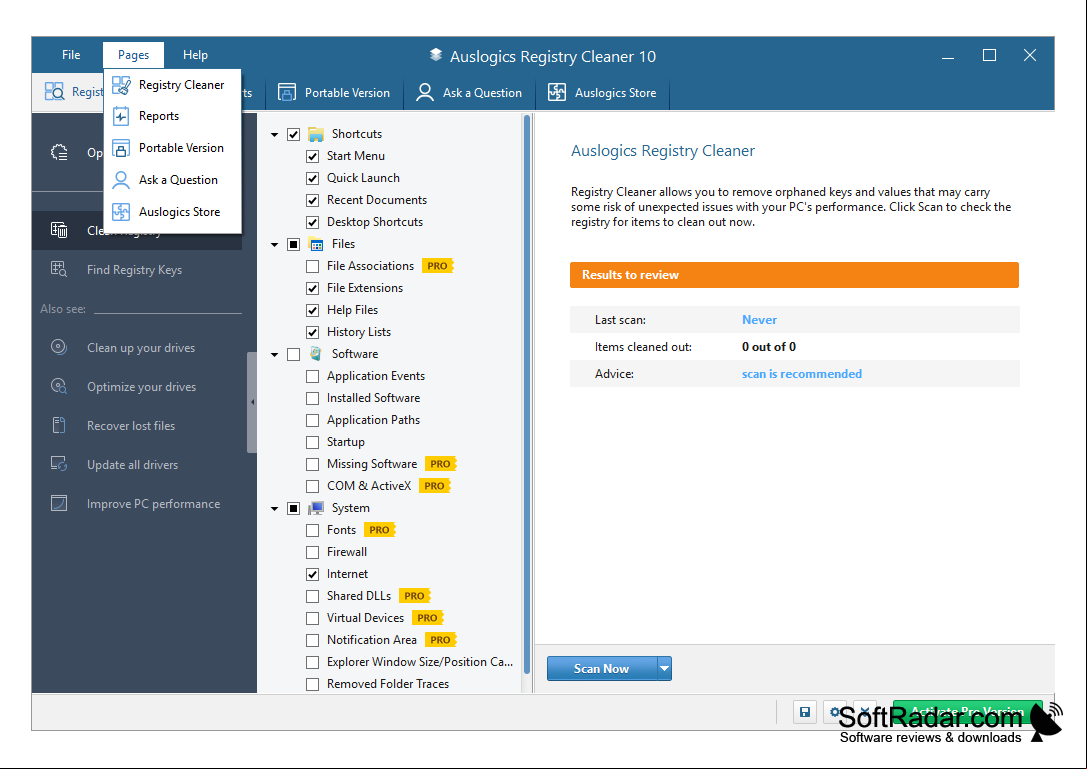Uncheck the File Extensions checkbox
The width and height of the screenshot is (1087, 769).
(x=313, y=288)
